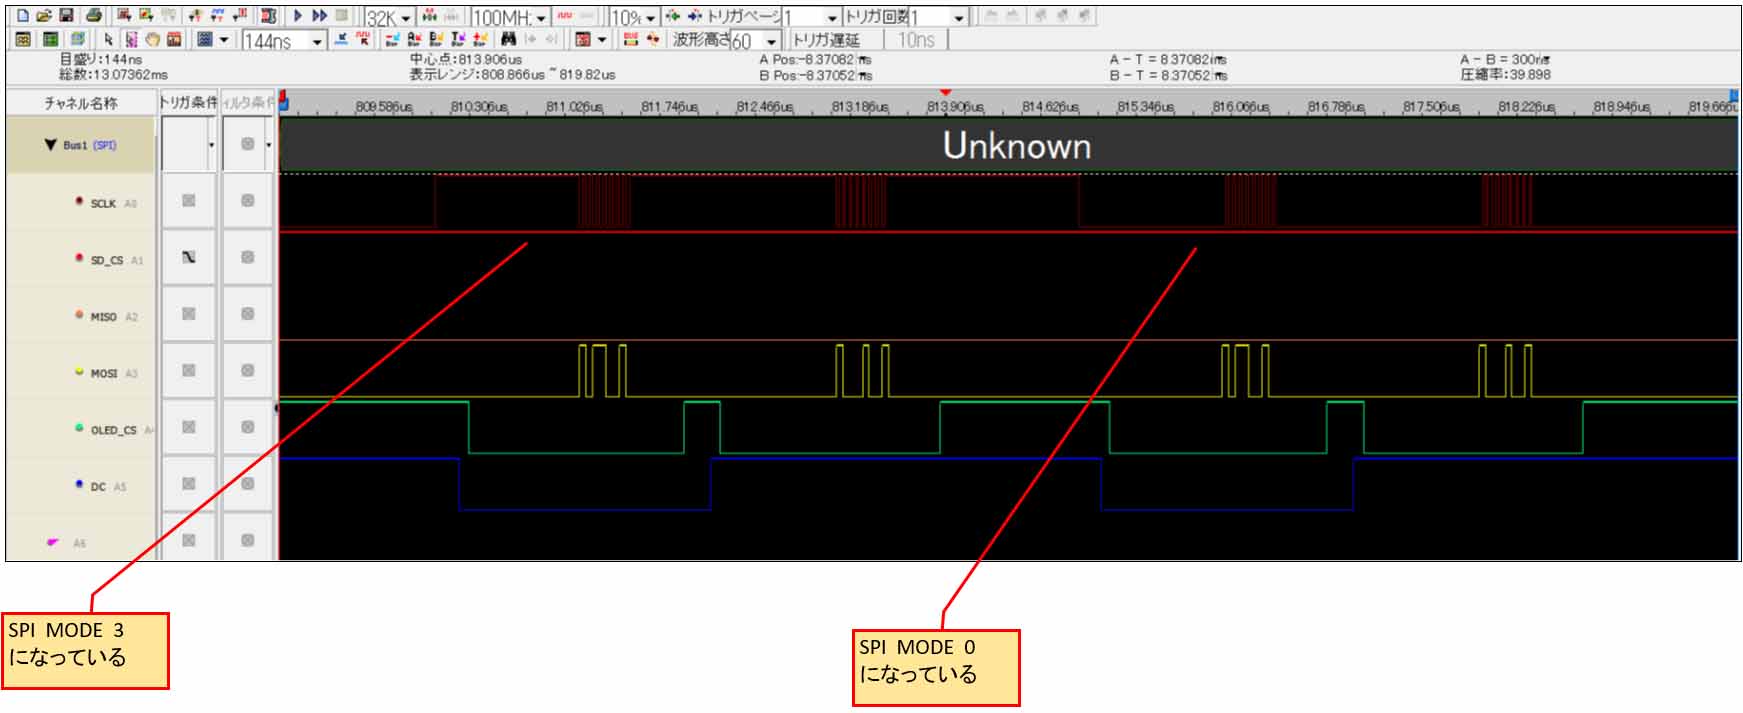Open the 32K memory depth dropdown
This screenshot has height=713, width=1743.
click(x=406, y=18)
